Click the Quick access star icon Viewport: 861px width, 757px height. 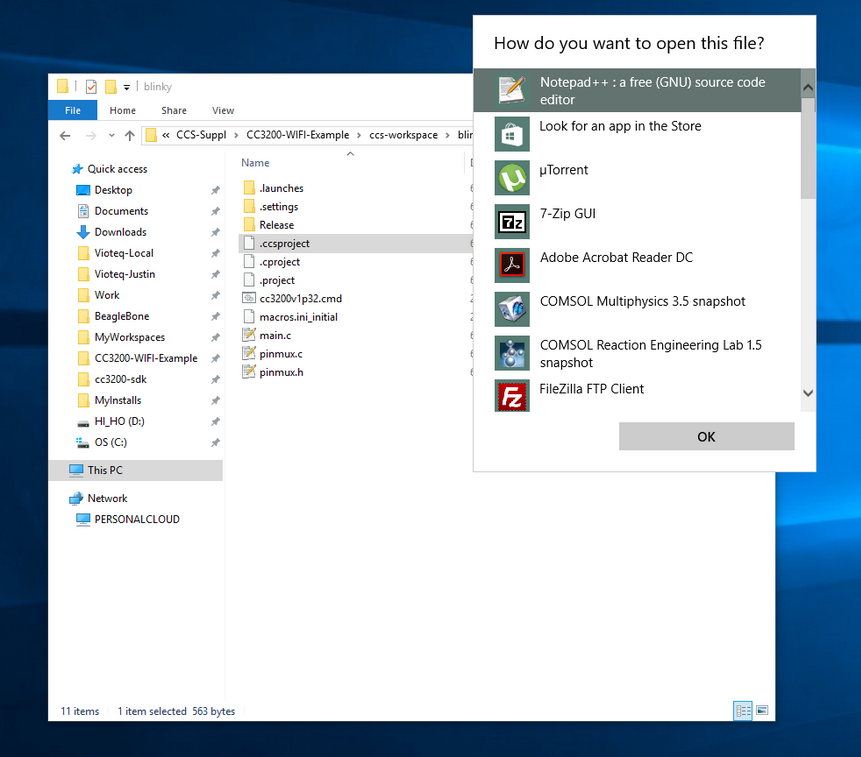(x=77, y=169)
